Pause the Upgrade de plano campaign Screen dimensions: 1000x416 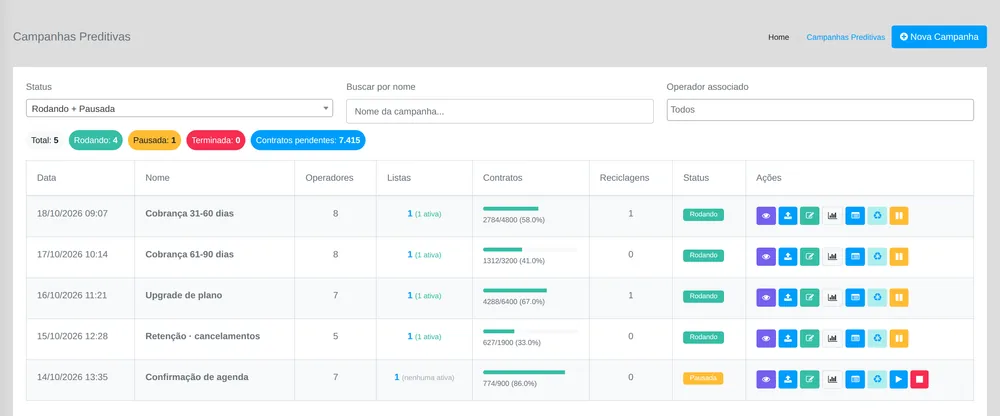pyautogui.click(x=899, y=297)
